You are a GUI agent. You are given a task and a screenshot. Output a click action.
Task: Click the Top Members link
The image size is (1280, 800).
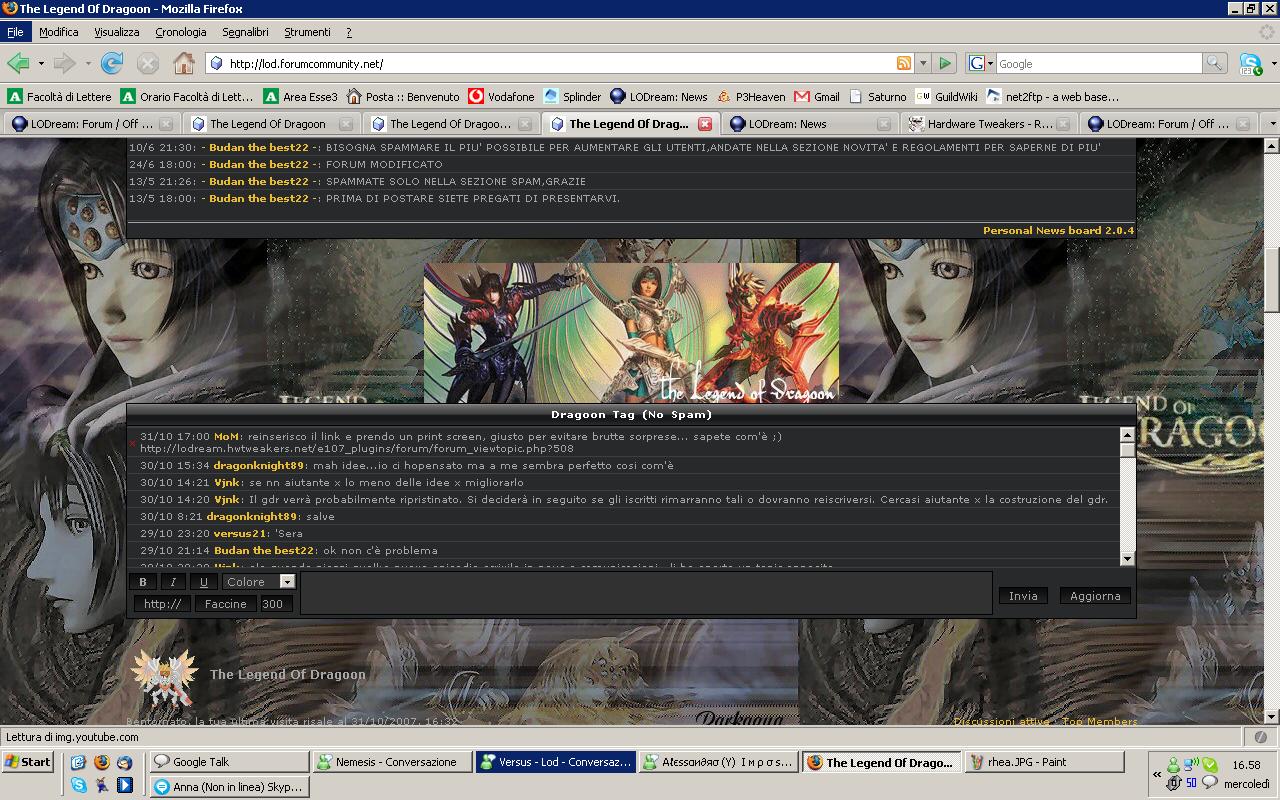[1100, 721]
